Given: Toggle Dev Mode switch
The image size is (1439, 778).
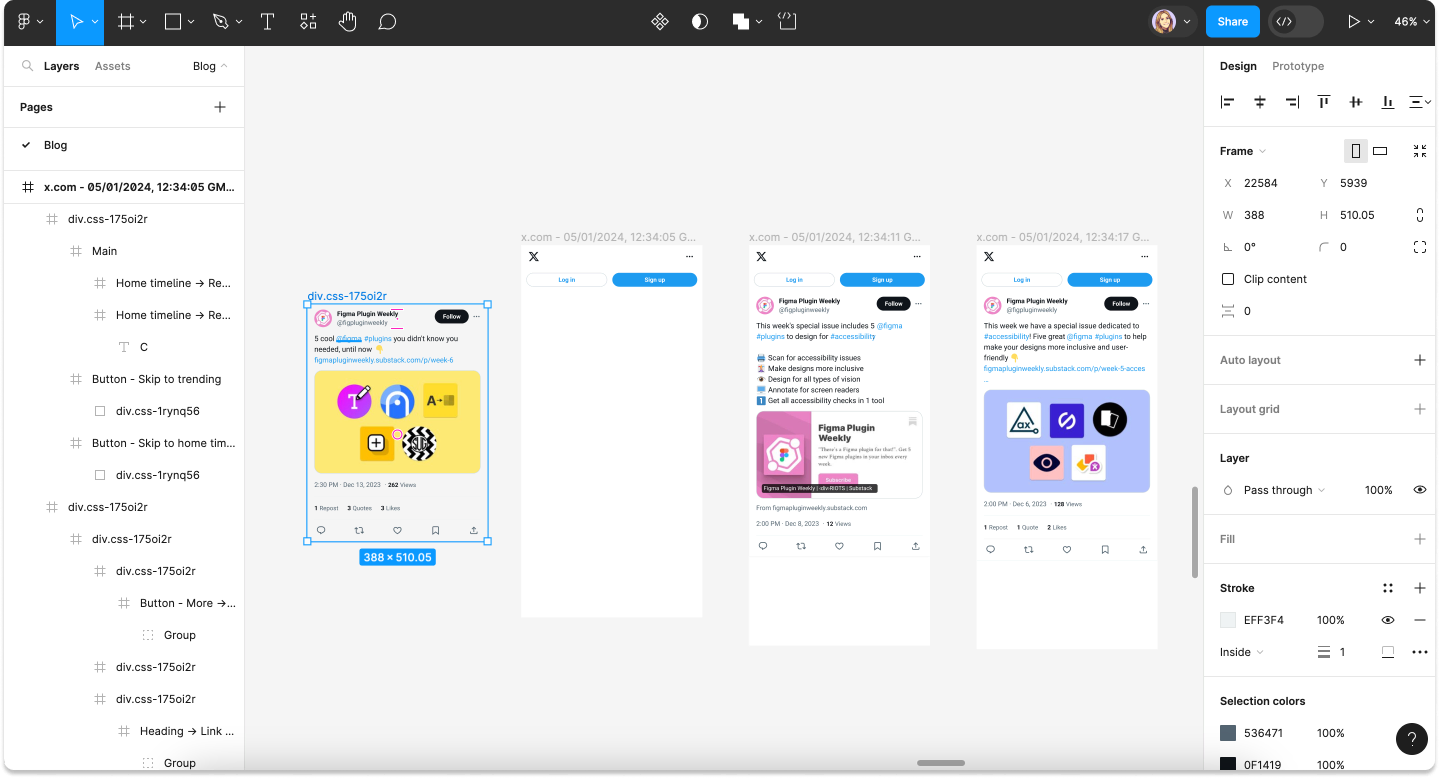Looking at the screenshot, I should (x=1296, y=21).
